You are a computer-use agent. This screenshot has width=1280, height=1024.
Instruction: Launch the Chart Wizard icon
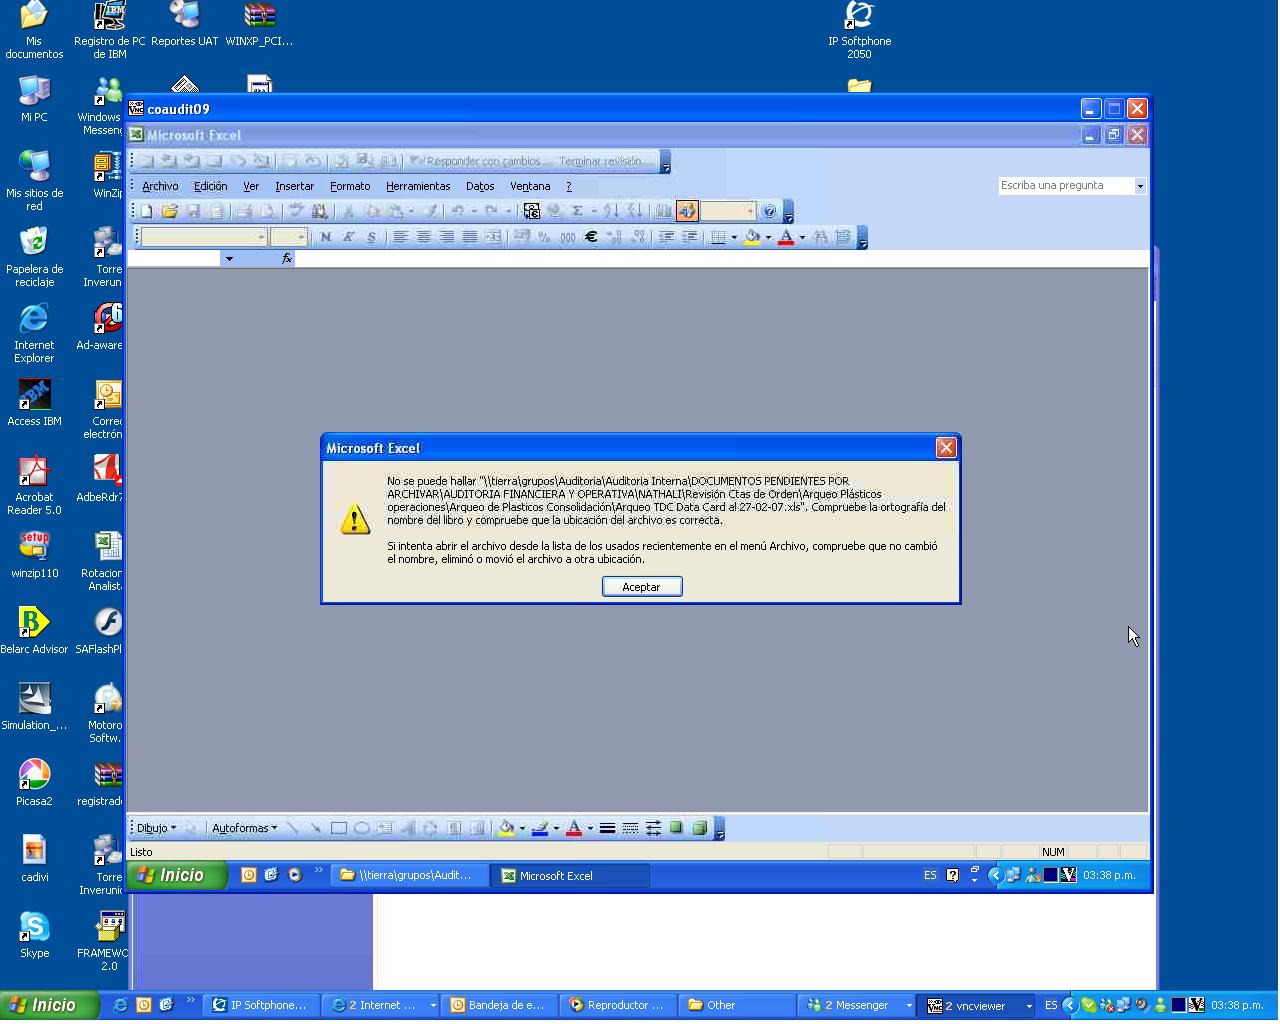tap(662, 211)
